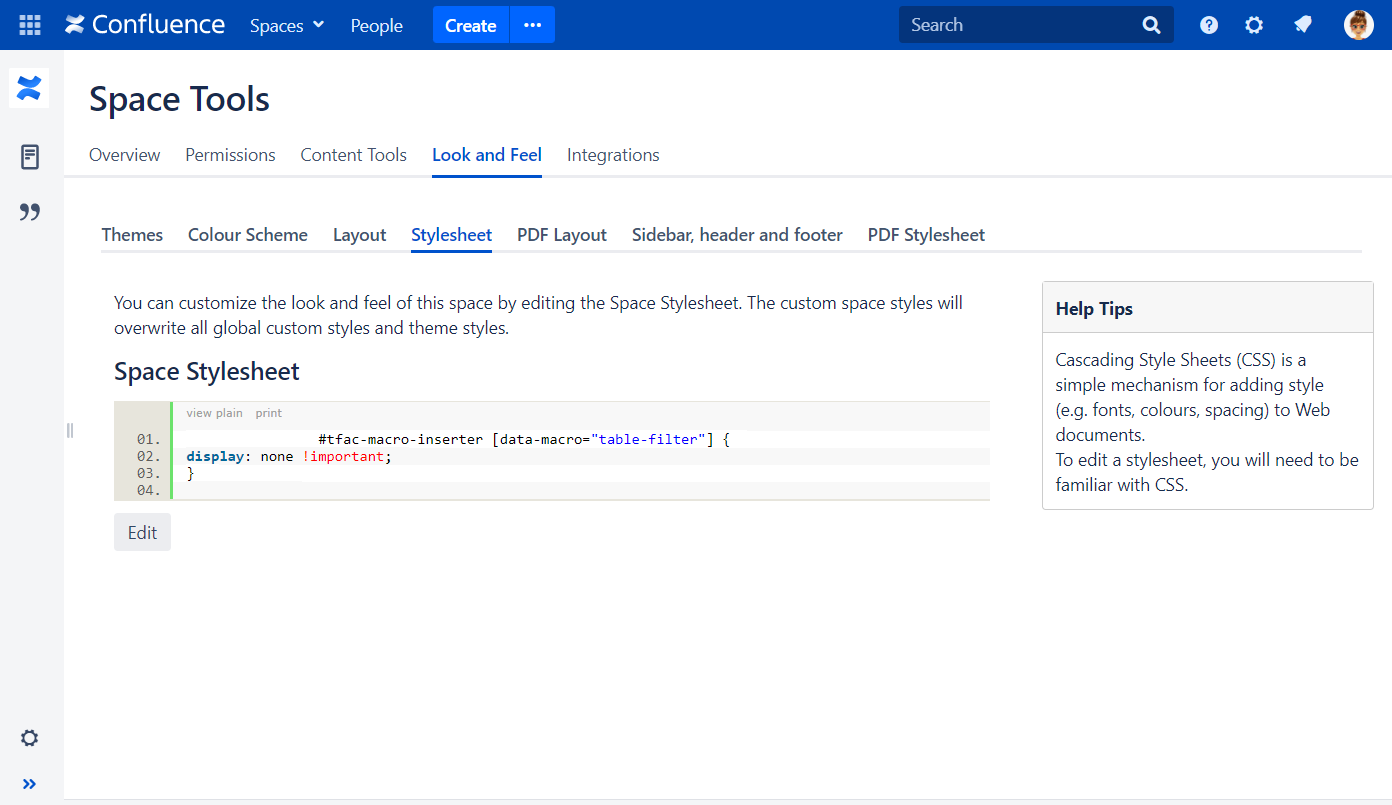Screen dimensions: 1392x805
Task: Open the notifications icon in header
Action: pyautogui.click(x=1302, y=25)
